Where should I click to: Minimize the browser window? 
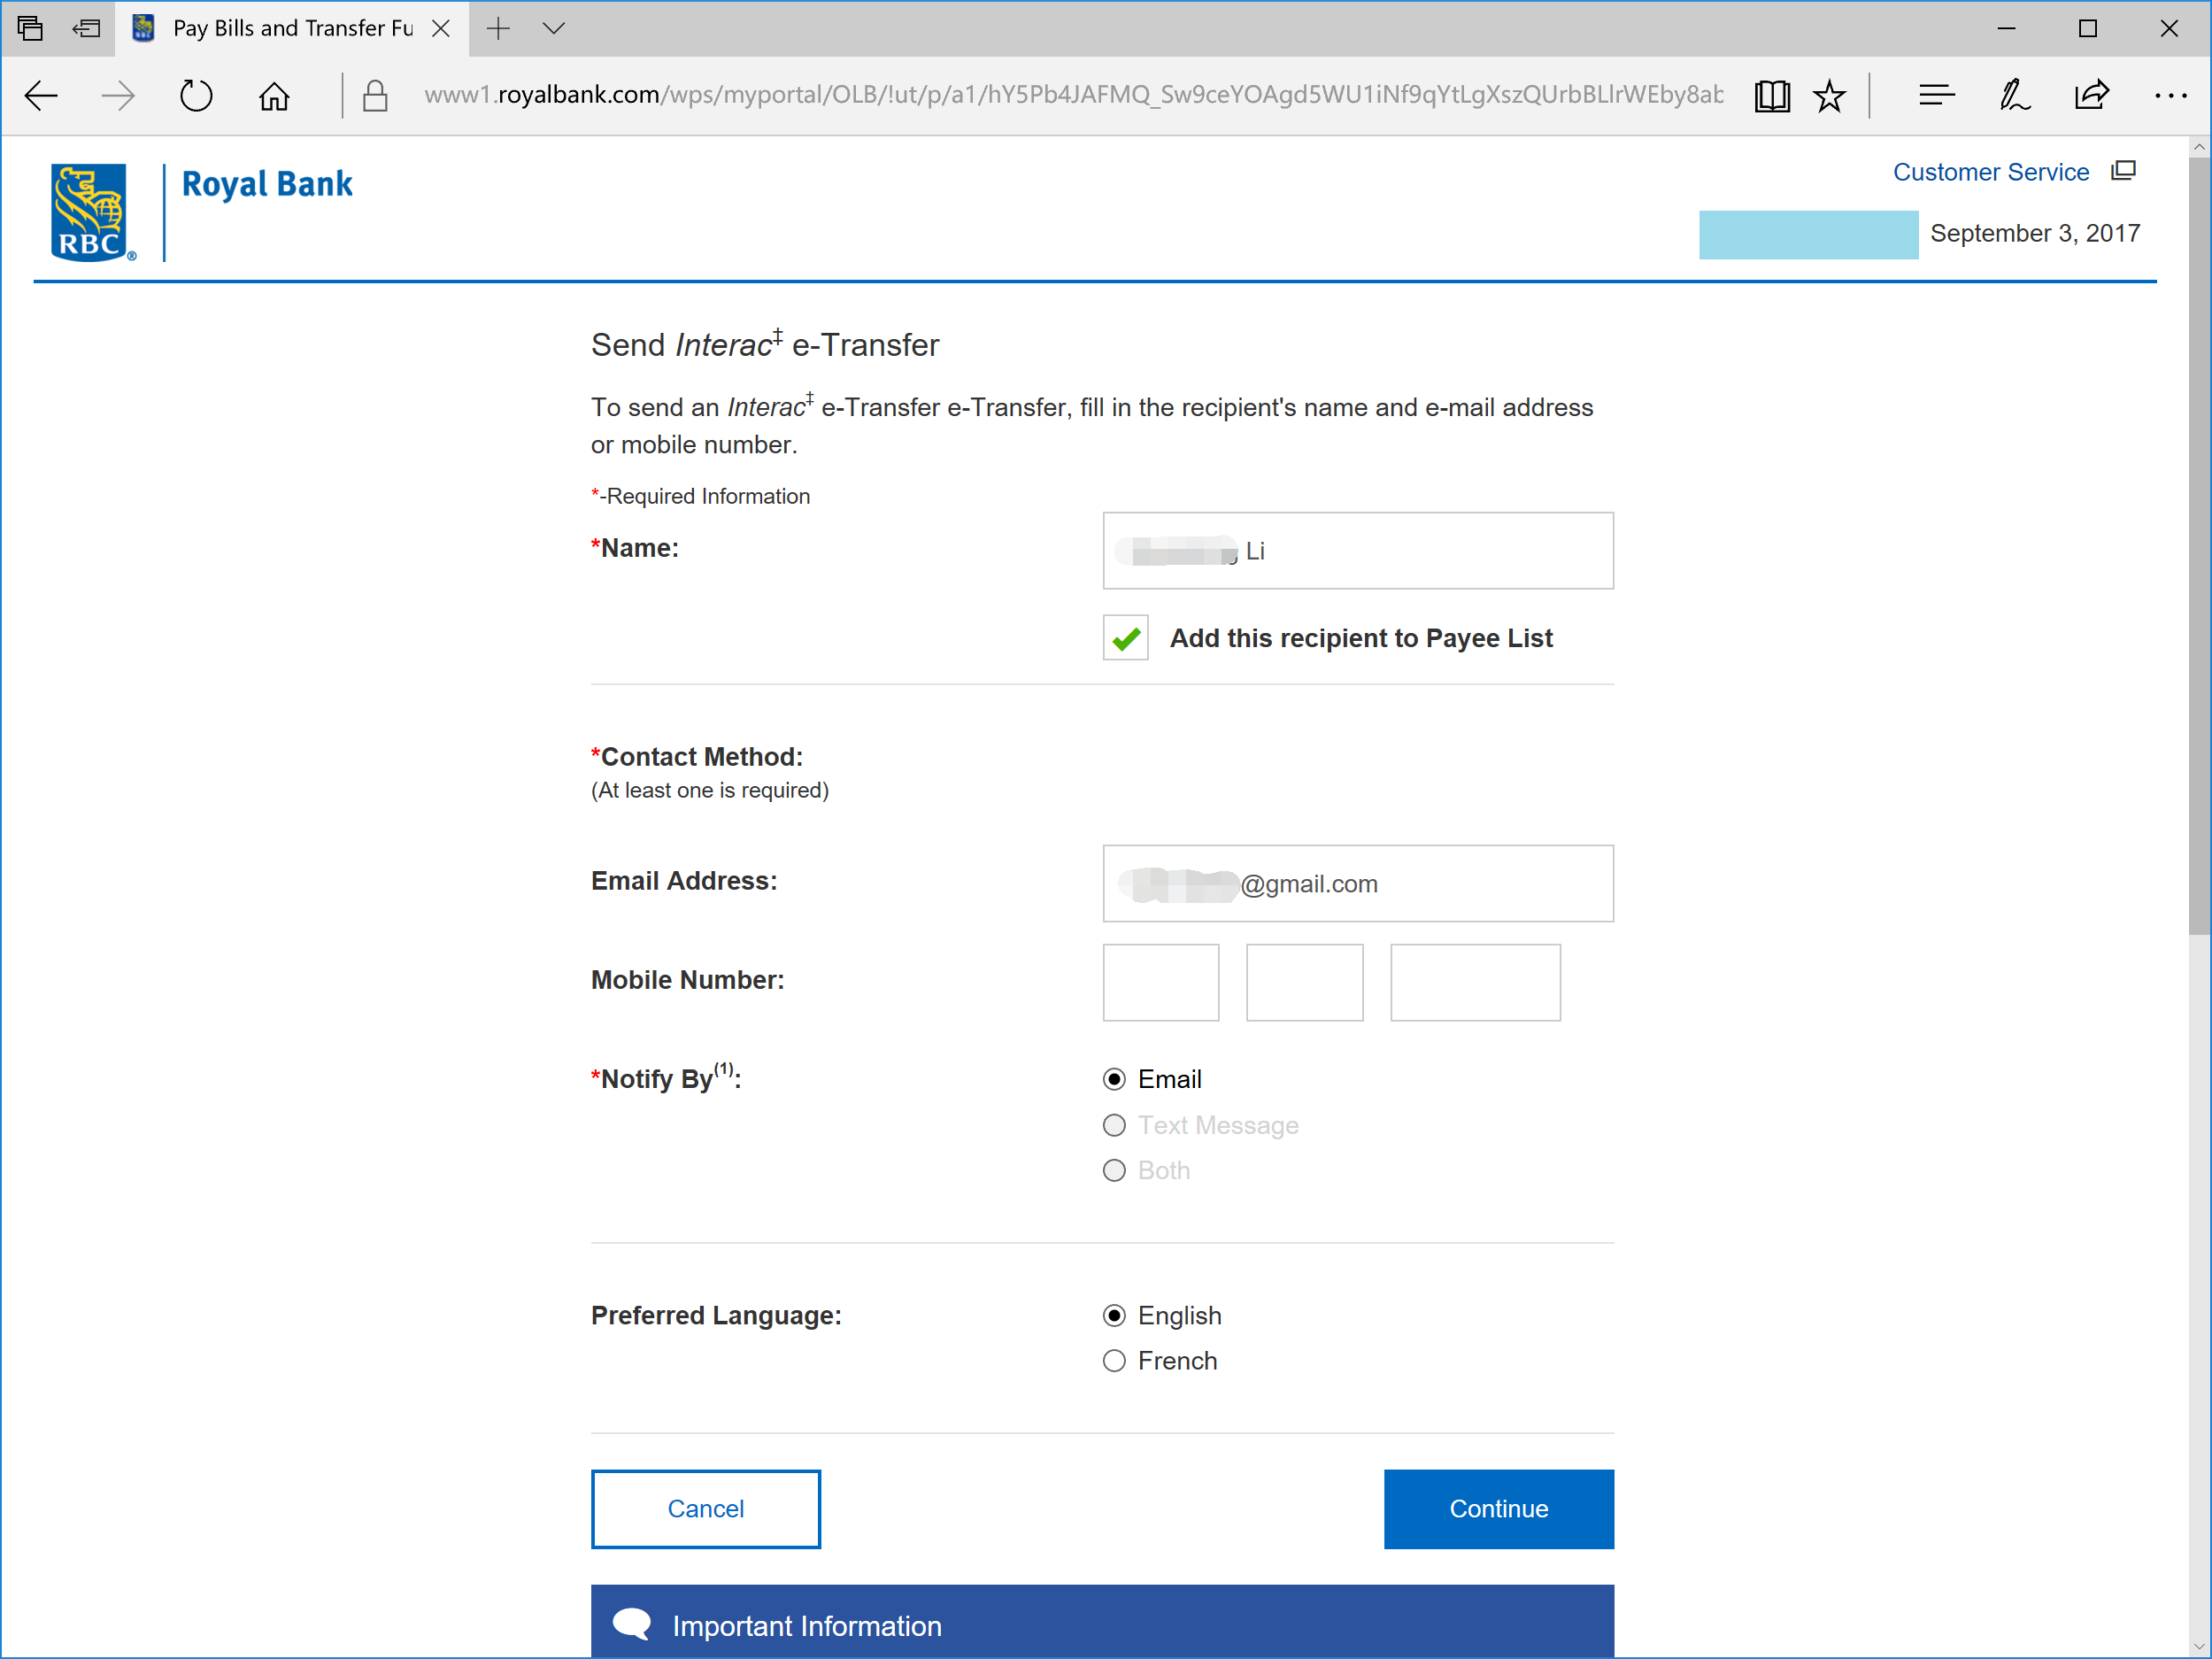coord(2006,28)
